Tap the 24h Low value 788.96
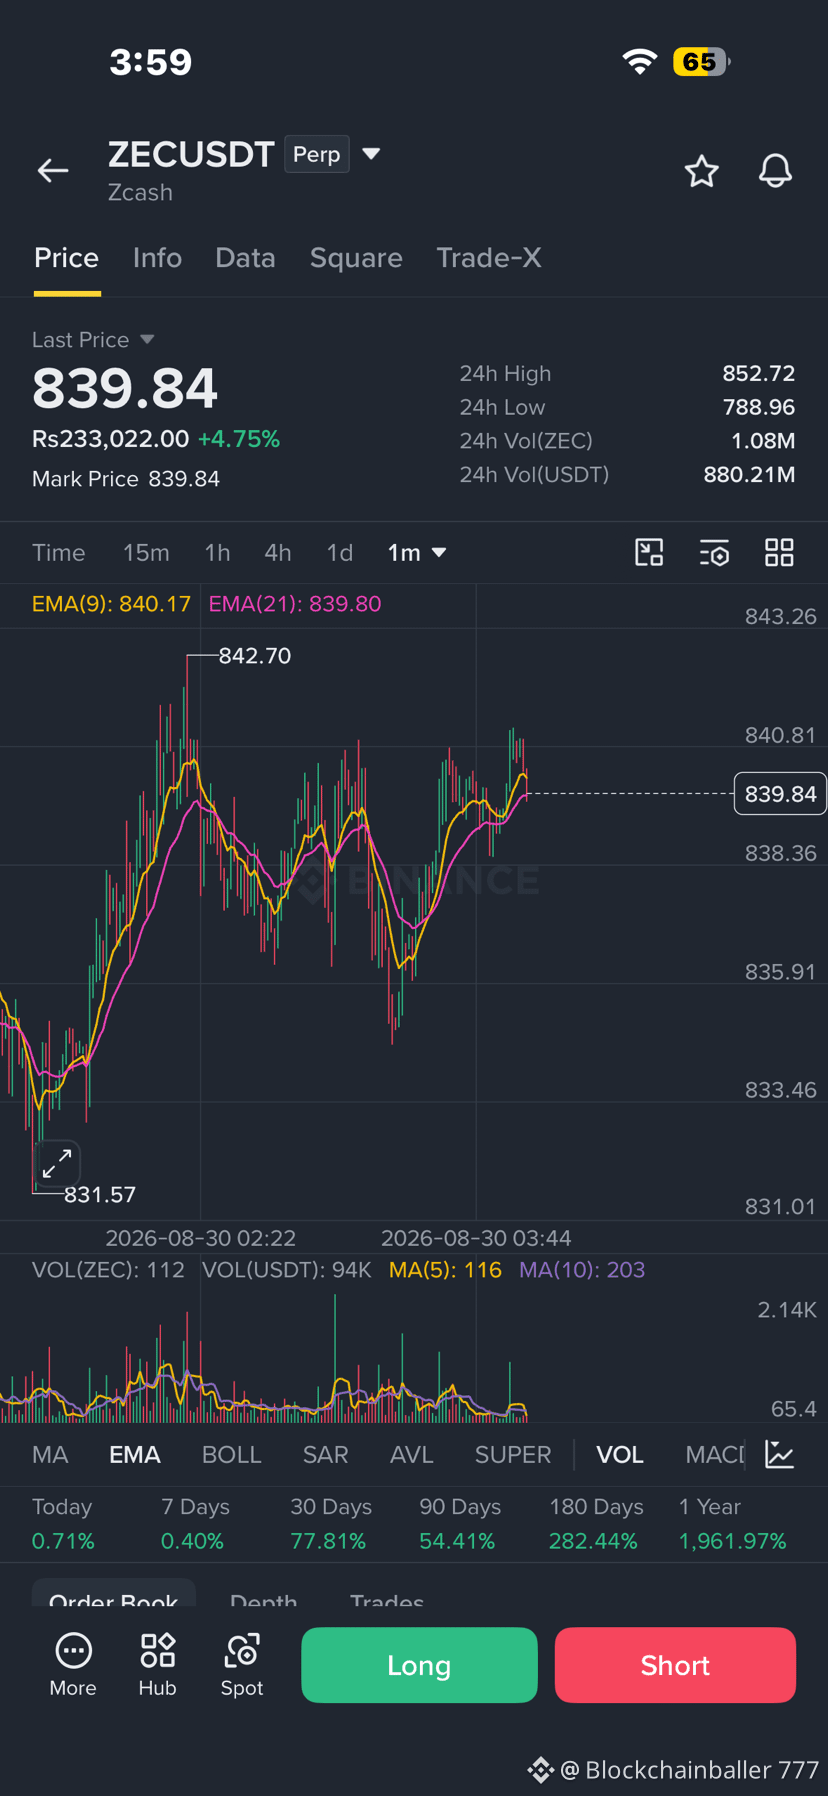 pyautogui.click(x=759, y=407)
